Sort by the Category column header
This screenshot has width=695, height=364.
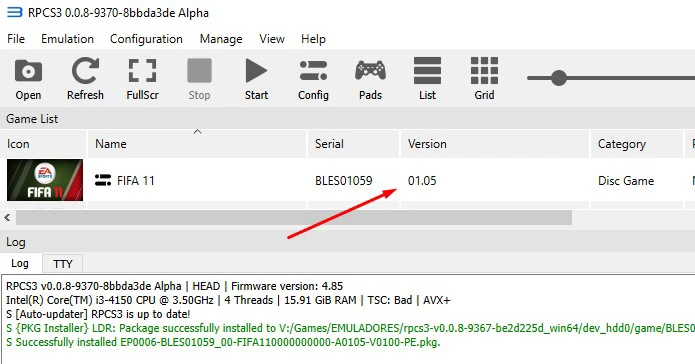[x=637, y=144]
